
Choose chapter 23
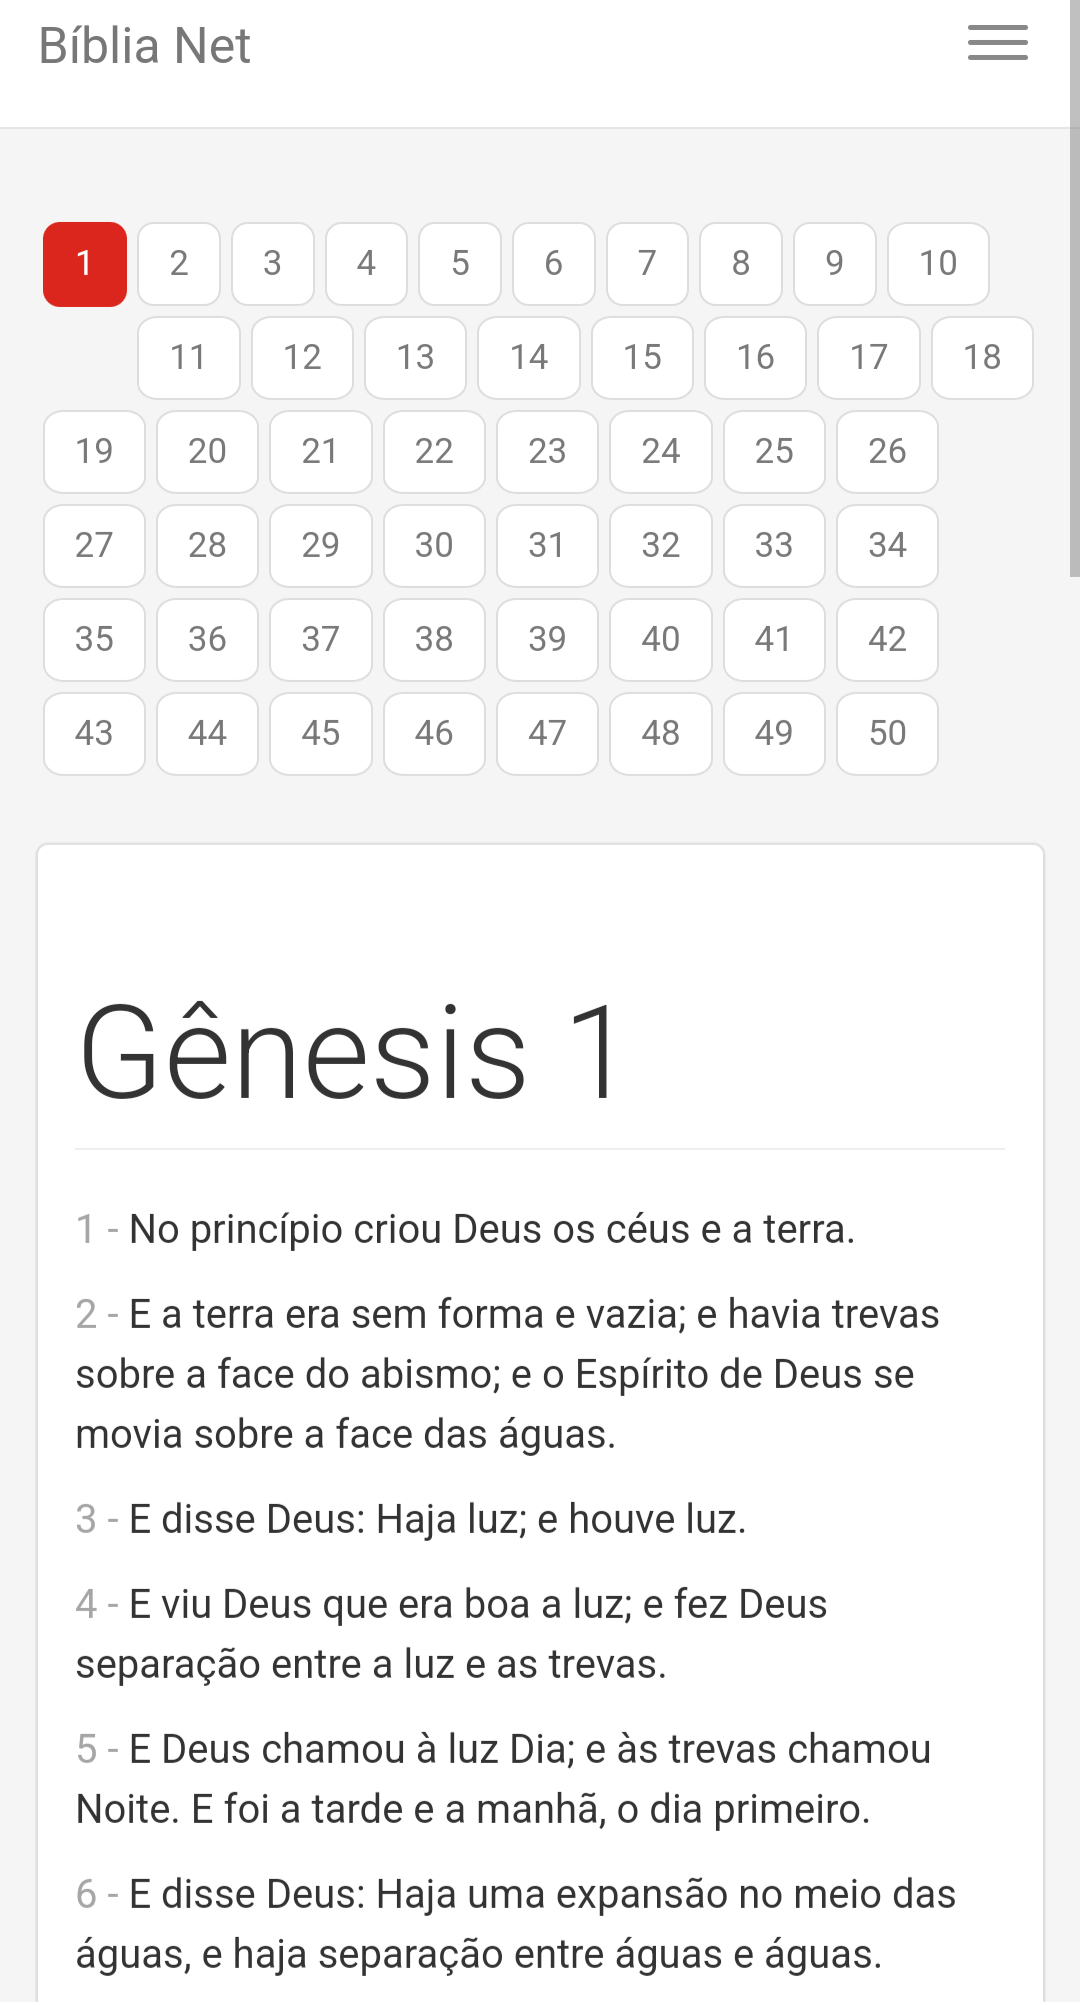(x=547, y=452)
